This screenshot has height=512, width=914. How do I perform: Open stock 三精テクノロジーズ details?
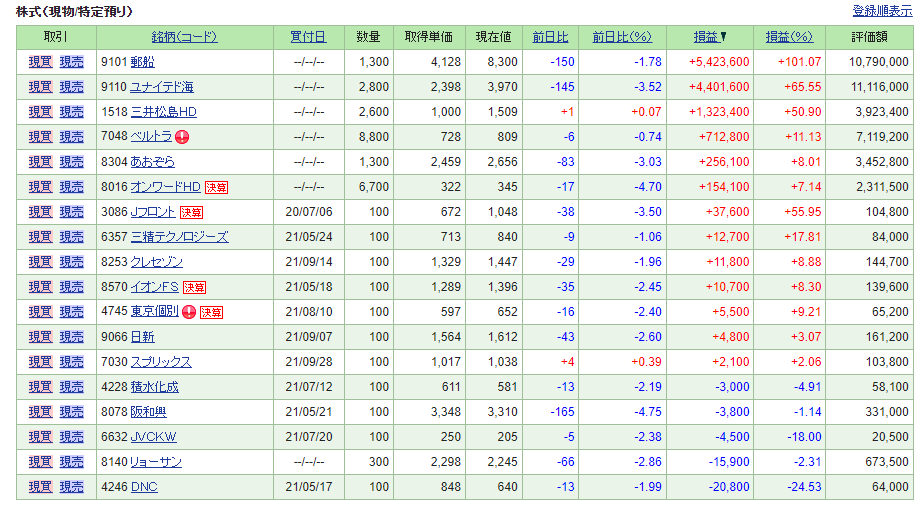click(180, 237)
